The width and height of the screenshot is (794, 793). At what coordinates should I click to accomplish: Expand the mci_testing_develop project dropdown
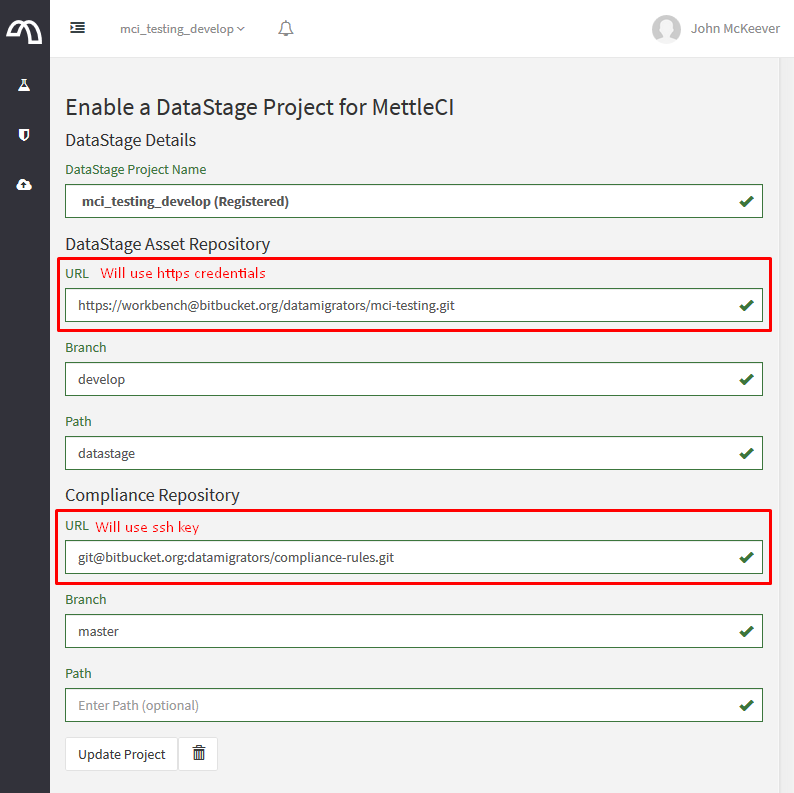182,29
